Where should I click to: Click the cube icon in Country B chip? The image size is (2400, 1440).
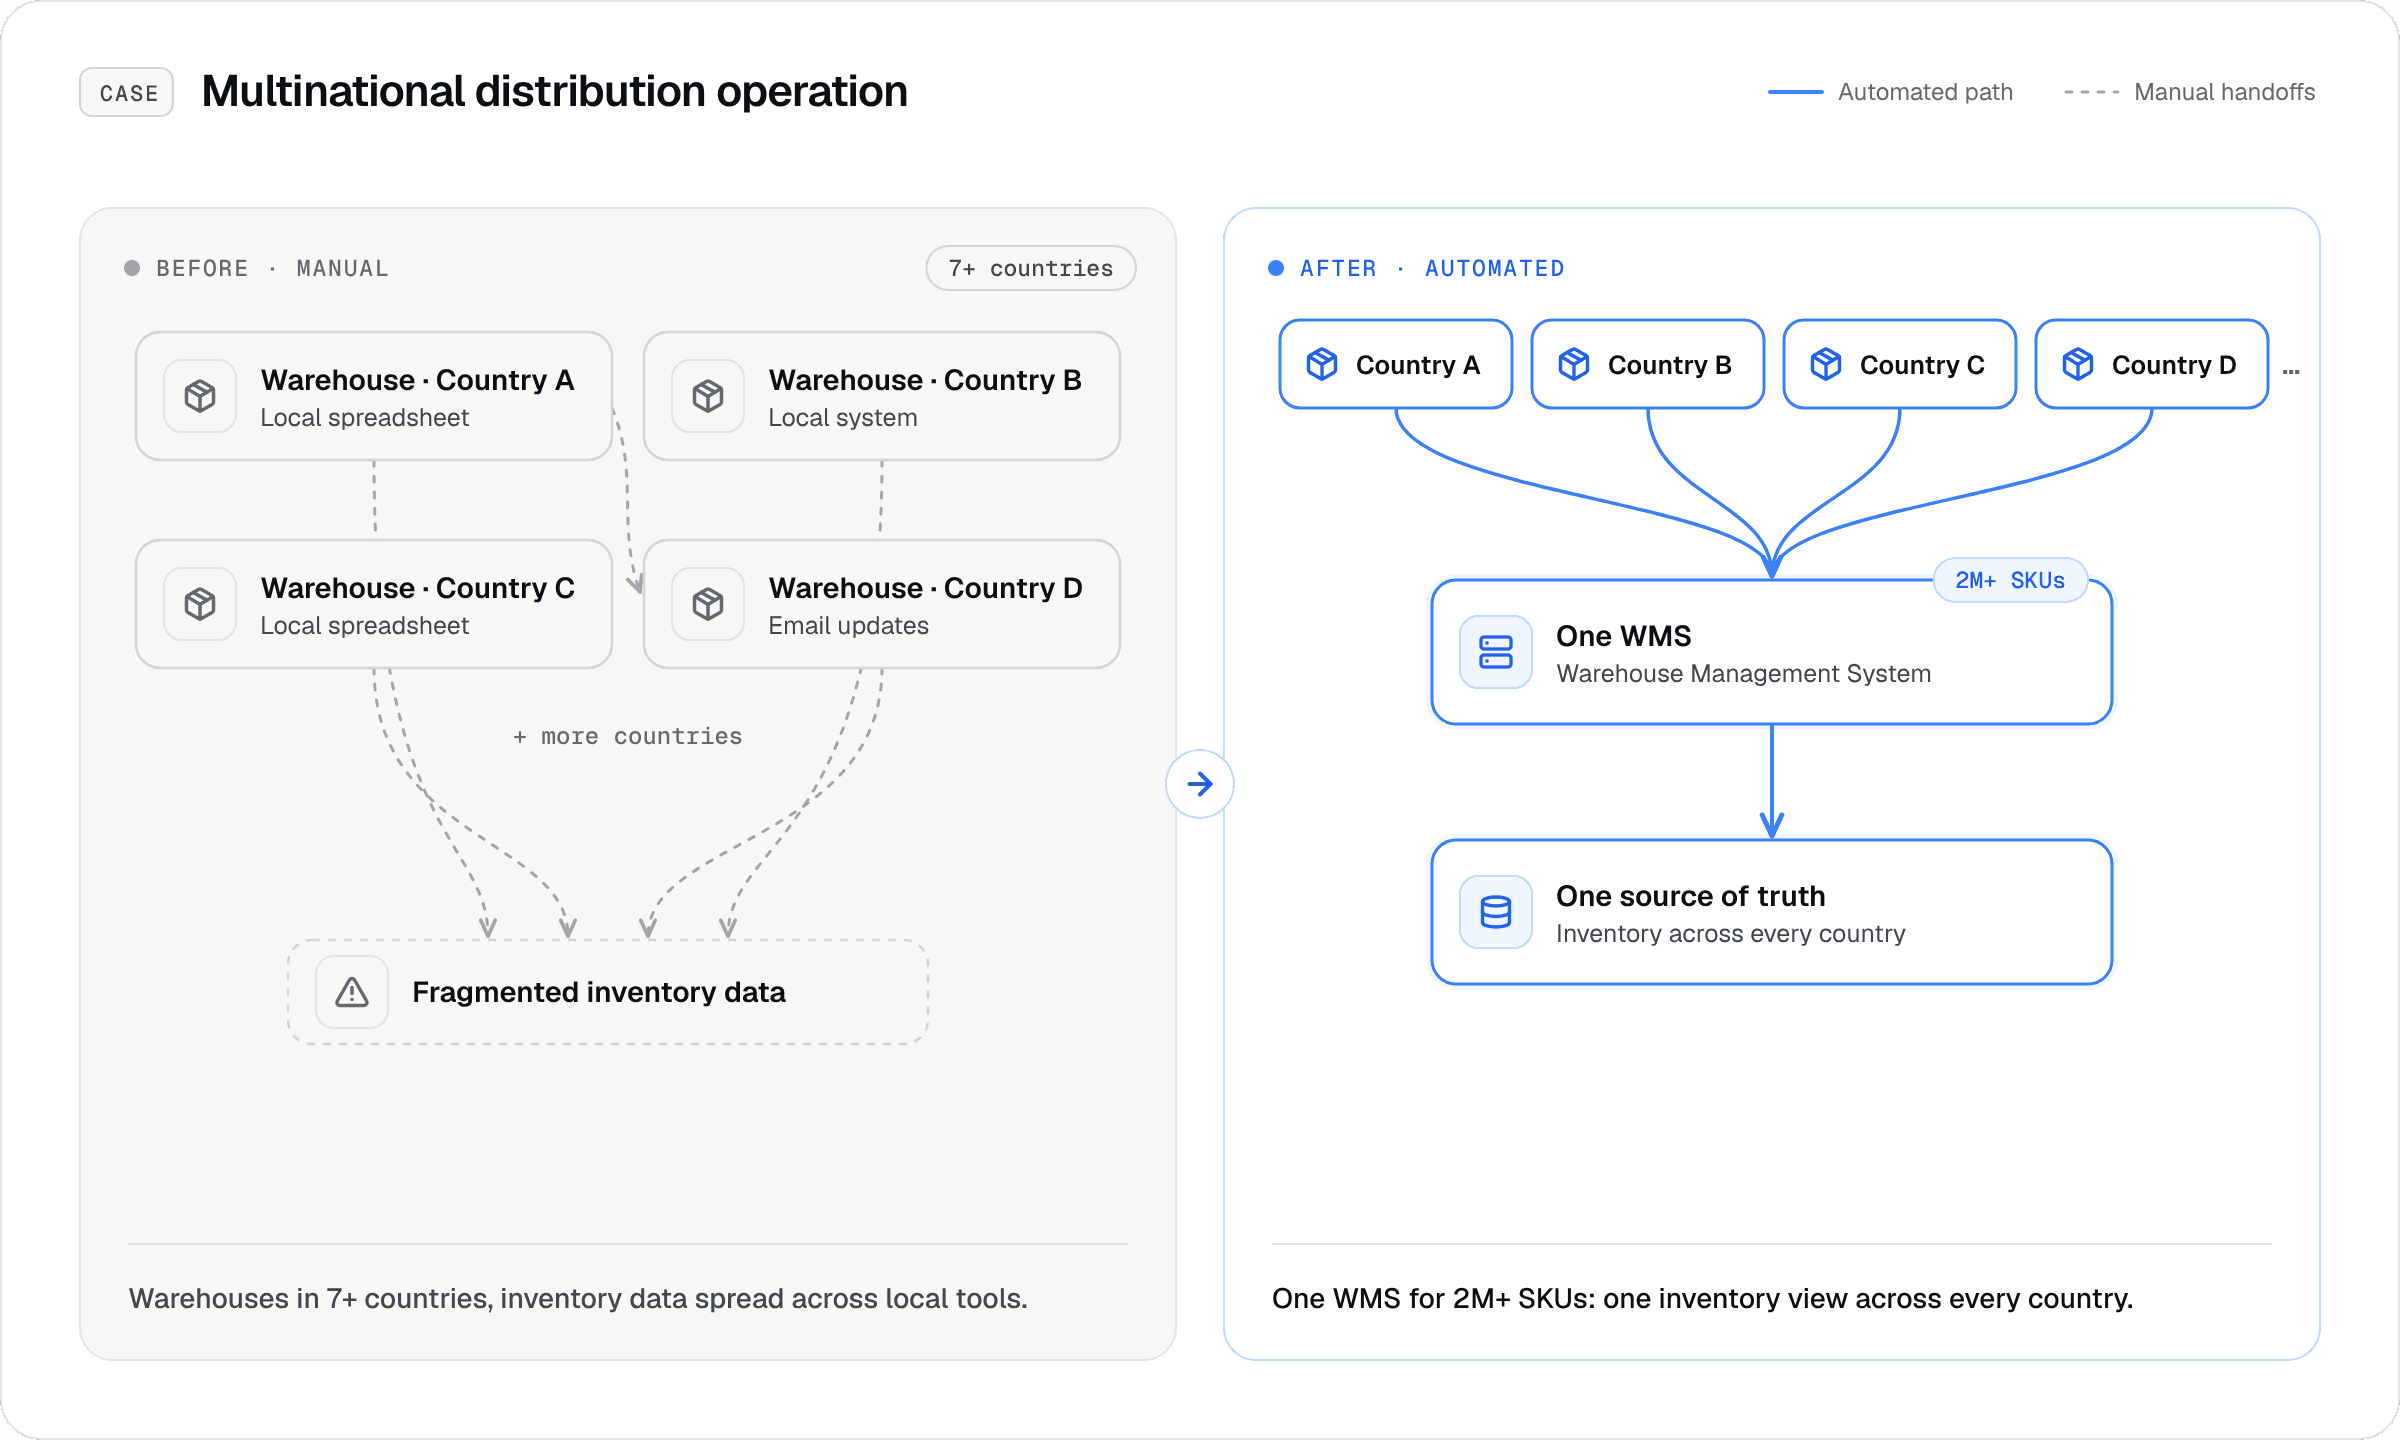pos(1574,364)
